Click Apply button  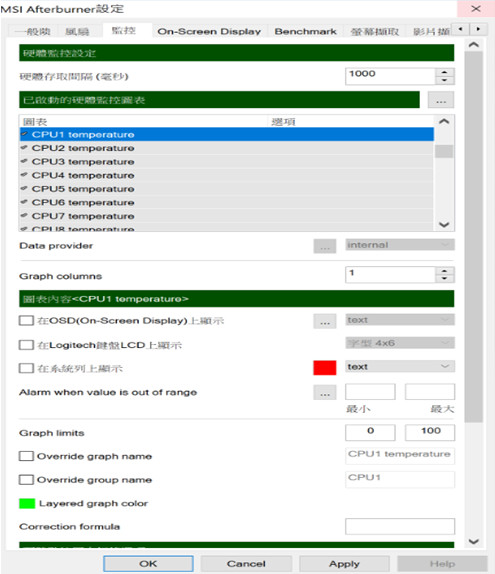pos(344,564)
